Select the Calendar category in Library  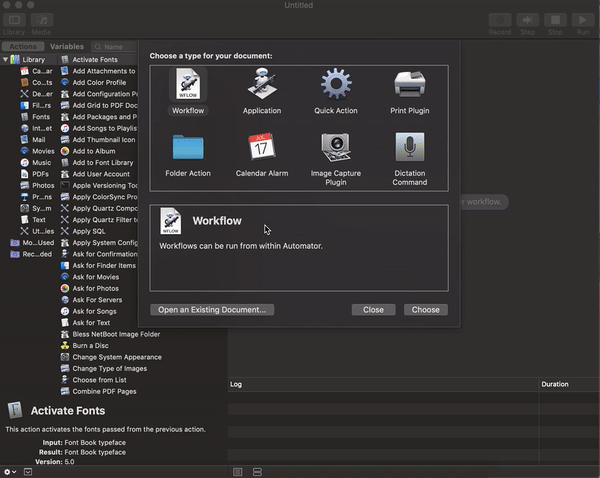point(37,71)
